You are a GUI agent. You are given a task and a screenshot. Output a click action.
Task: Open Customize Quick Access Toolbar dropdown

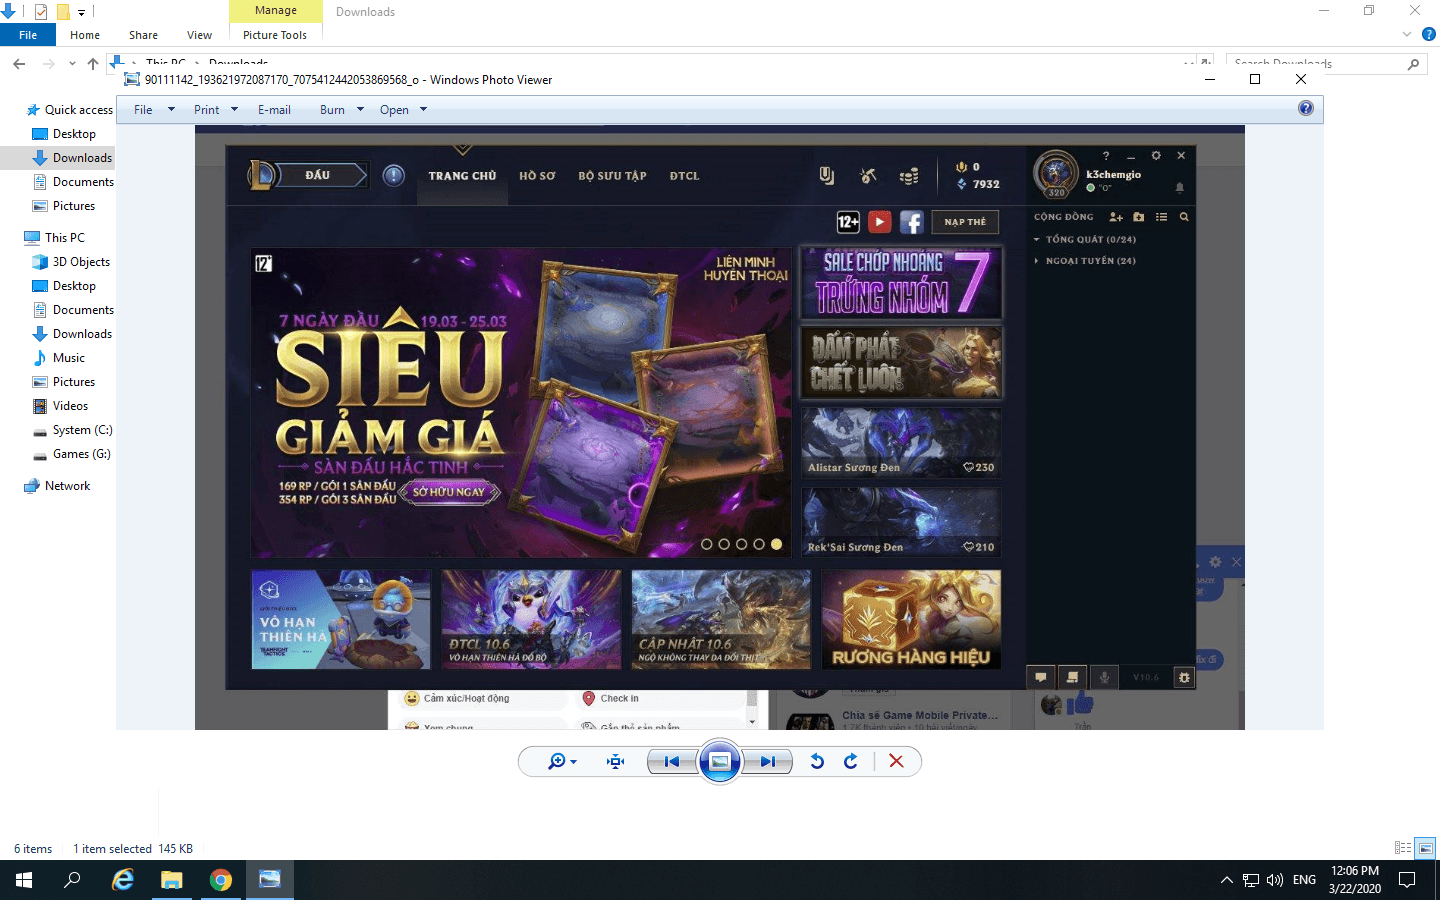82,12
